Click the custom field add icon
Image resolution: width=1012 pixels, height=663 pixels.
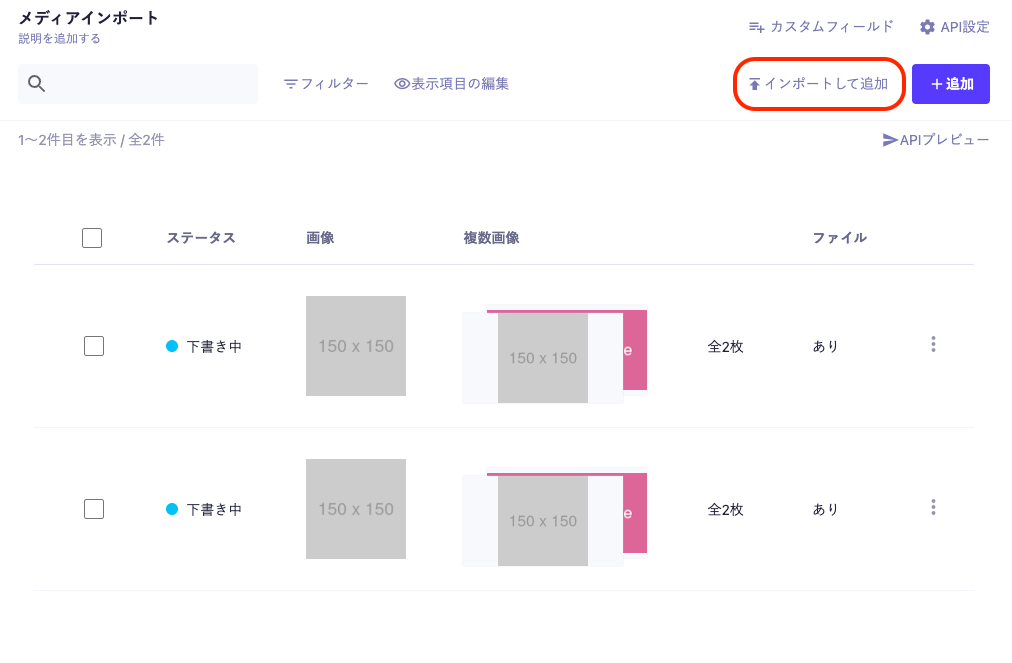[756, 27]
